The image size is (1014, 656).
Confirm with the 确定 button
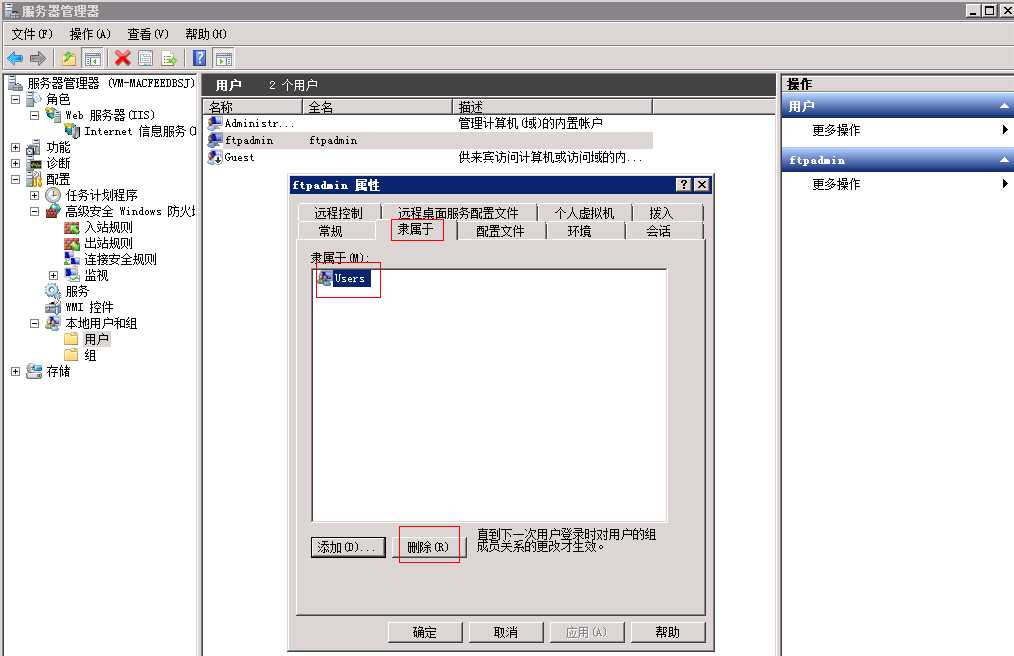tap(425, 632)
